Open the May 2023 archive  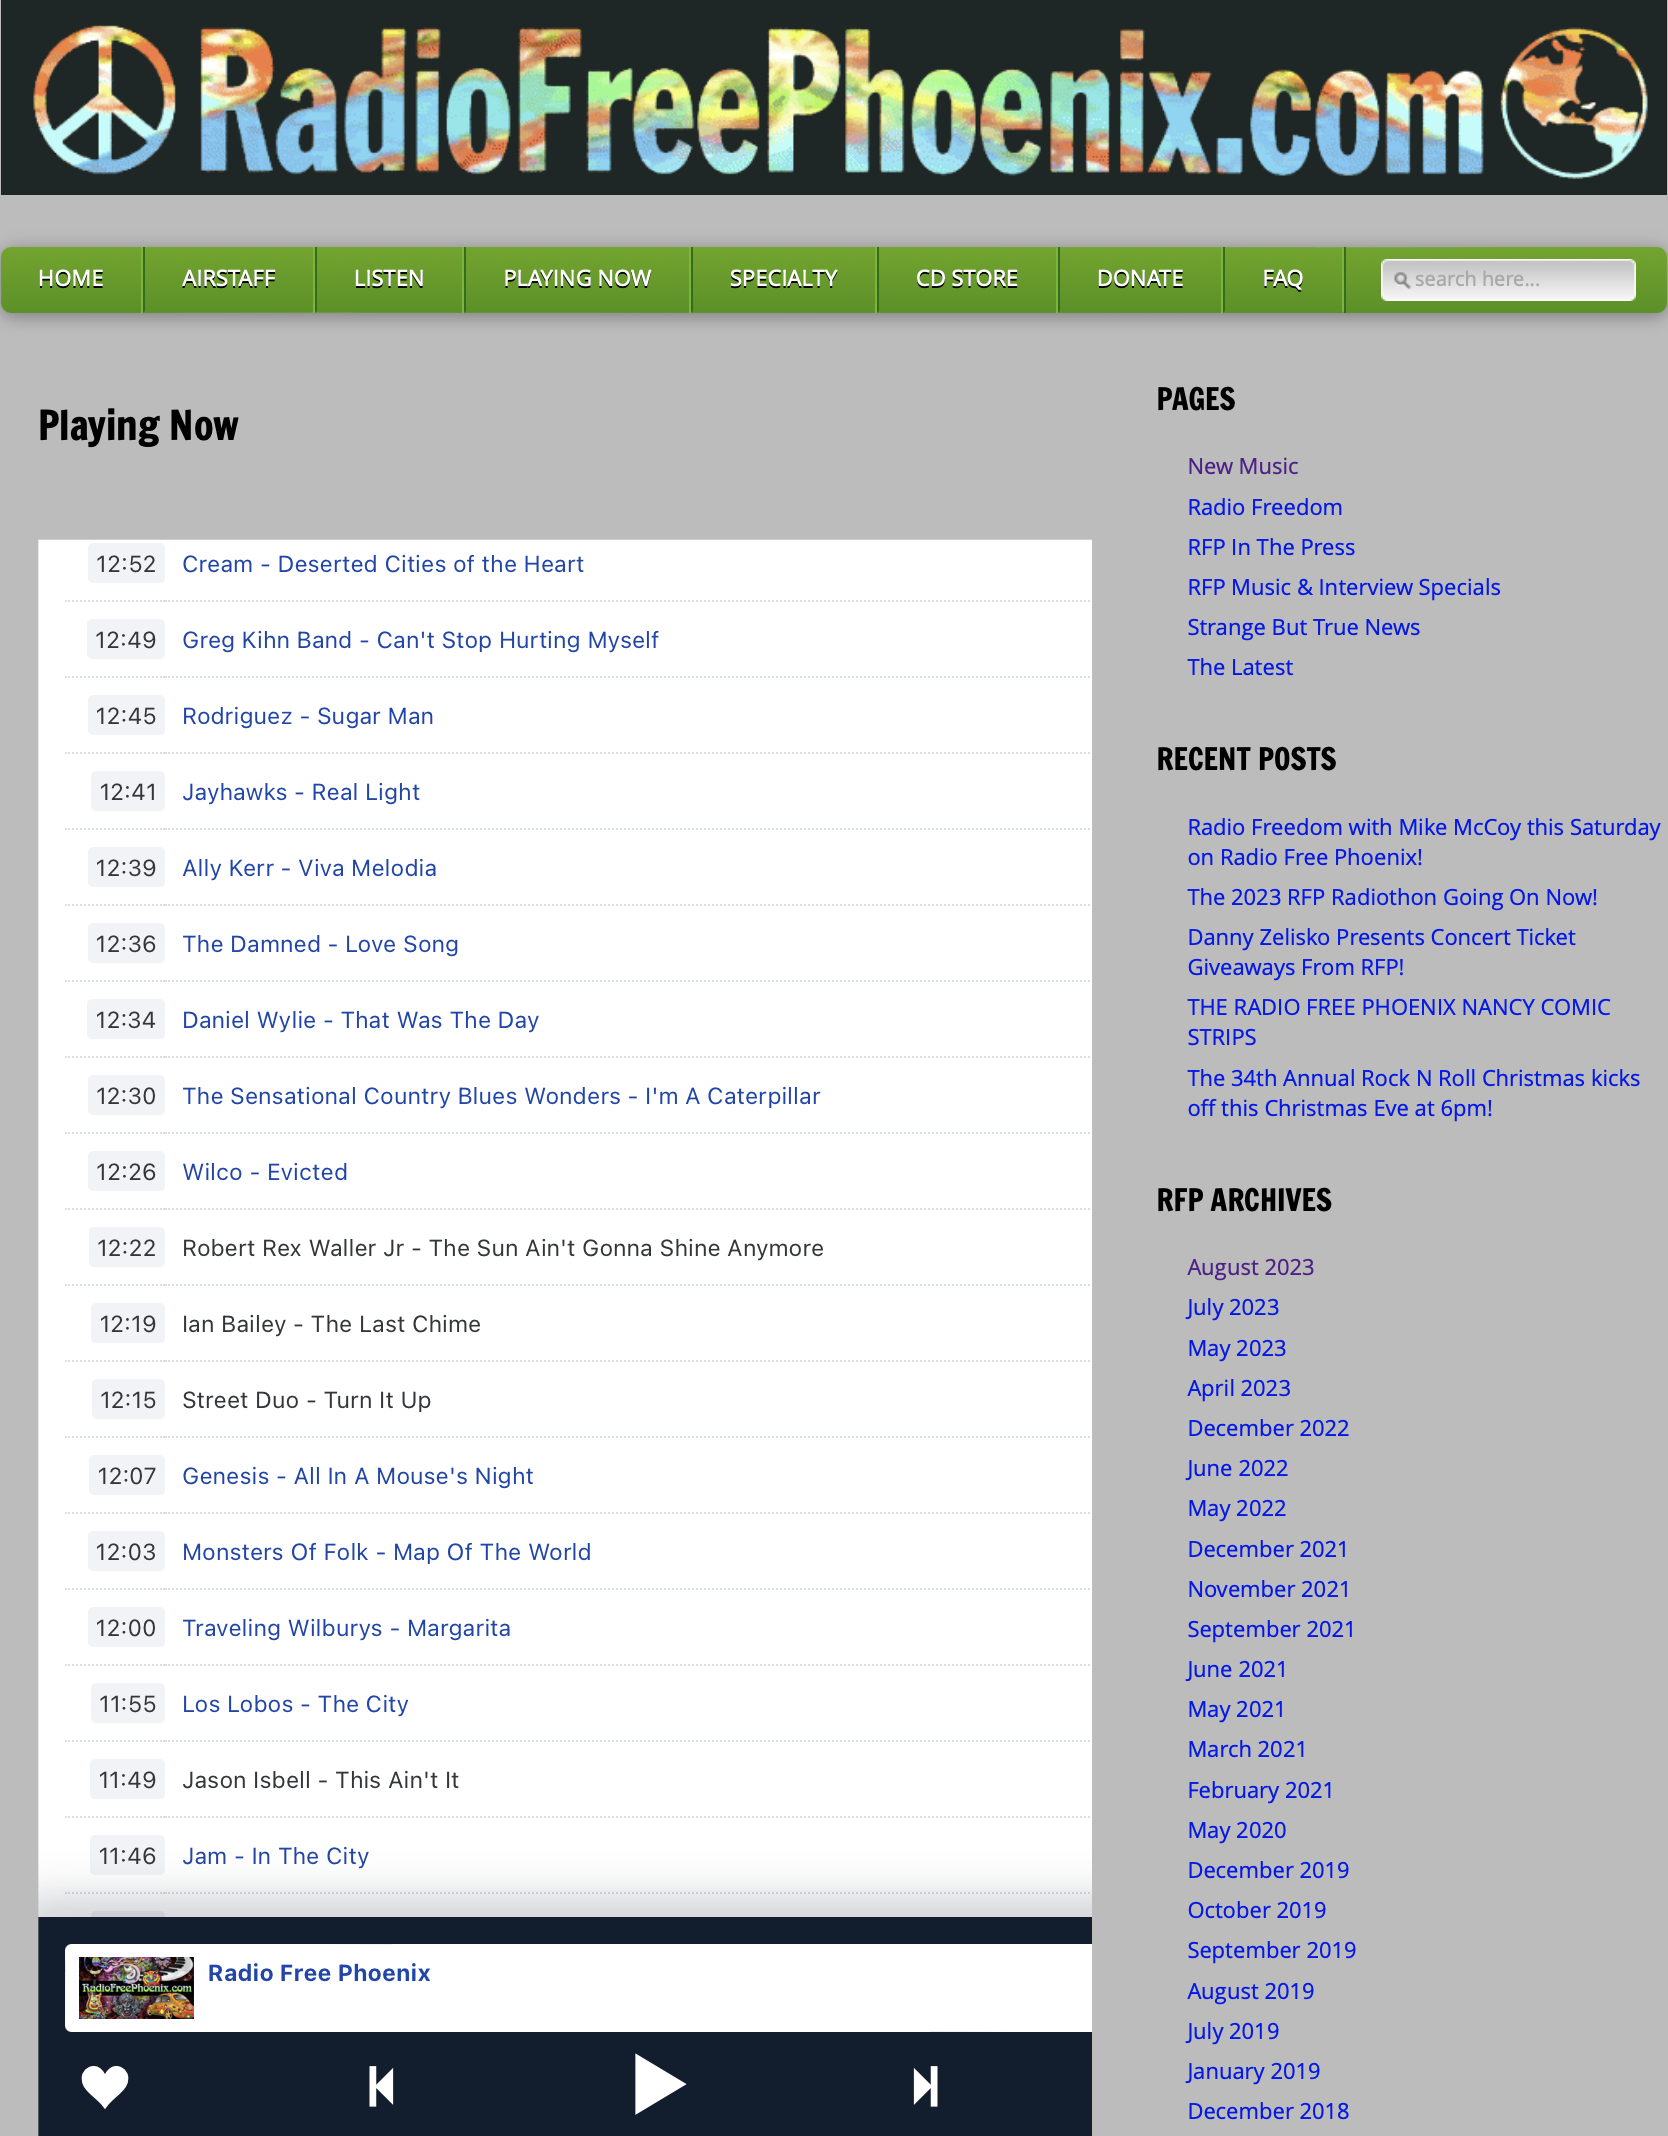(1237, 1348)
